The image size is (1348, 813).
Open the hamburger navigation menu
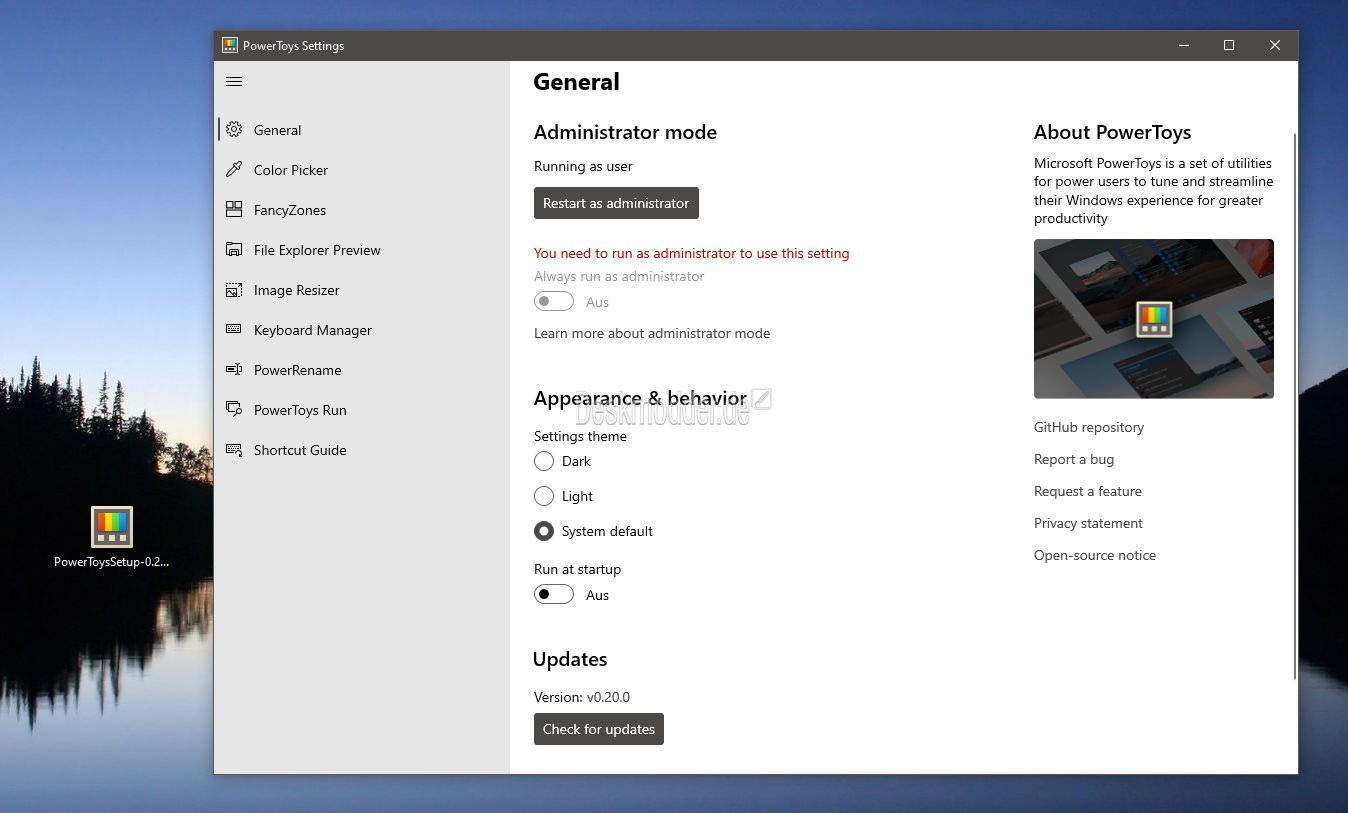(x=234, y=81)
